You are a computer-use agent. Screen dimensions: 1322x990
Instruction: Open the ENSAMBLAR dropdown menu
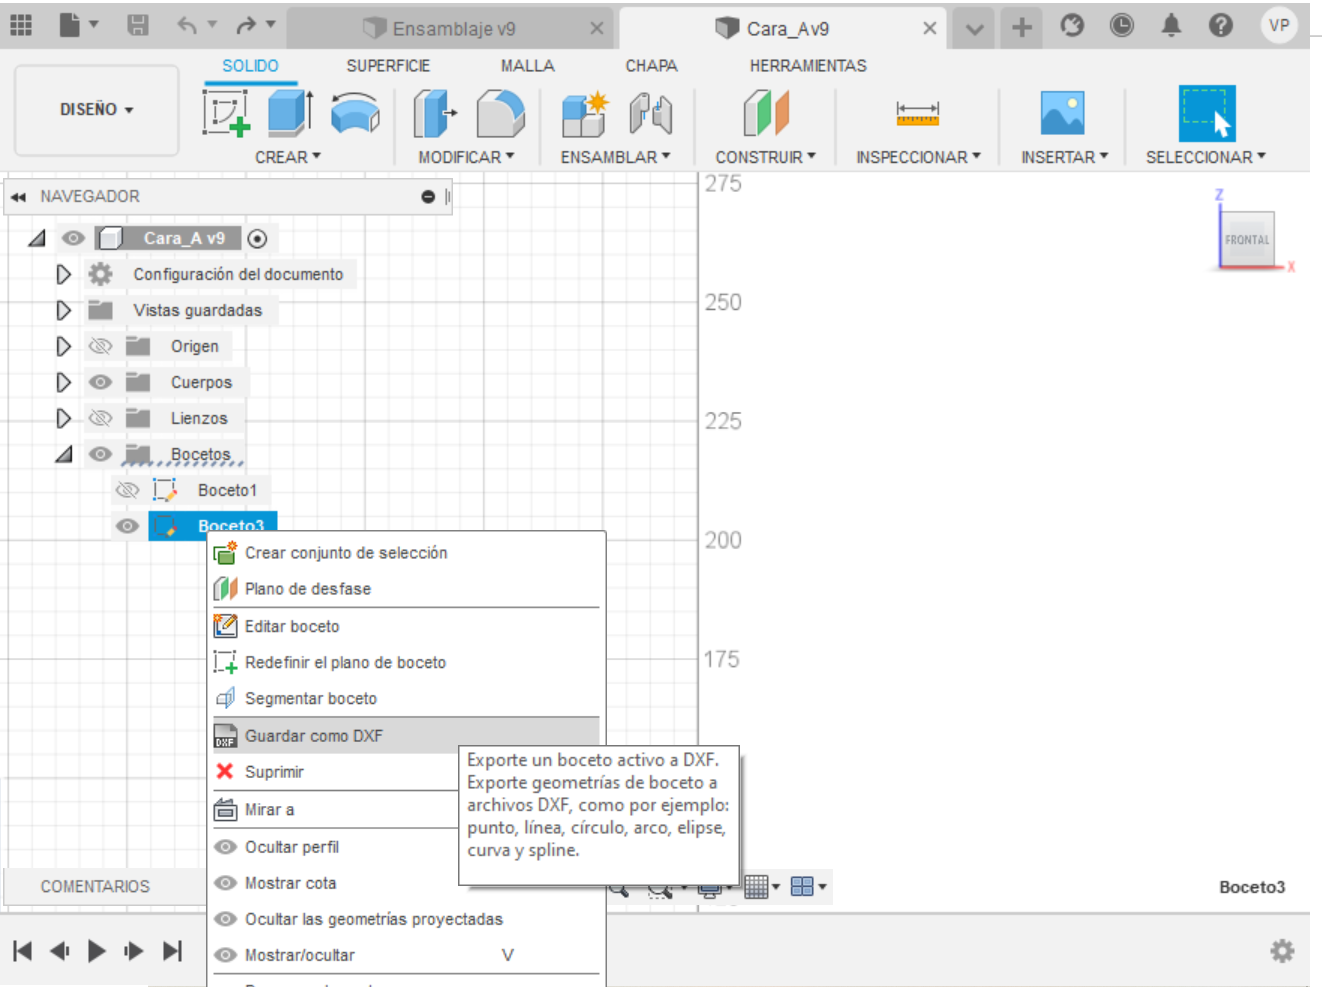coord(615,157)
